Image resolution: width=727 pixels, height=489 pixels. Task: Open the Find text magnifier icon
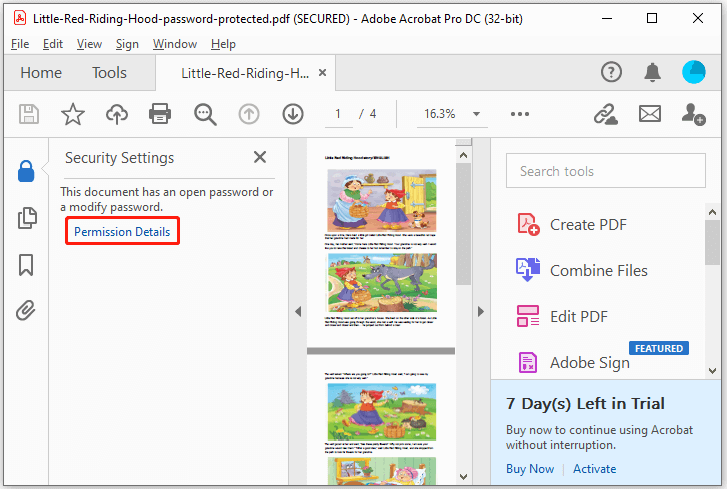(205, 114)
